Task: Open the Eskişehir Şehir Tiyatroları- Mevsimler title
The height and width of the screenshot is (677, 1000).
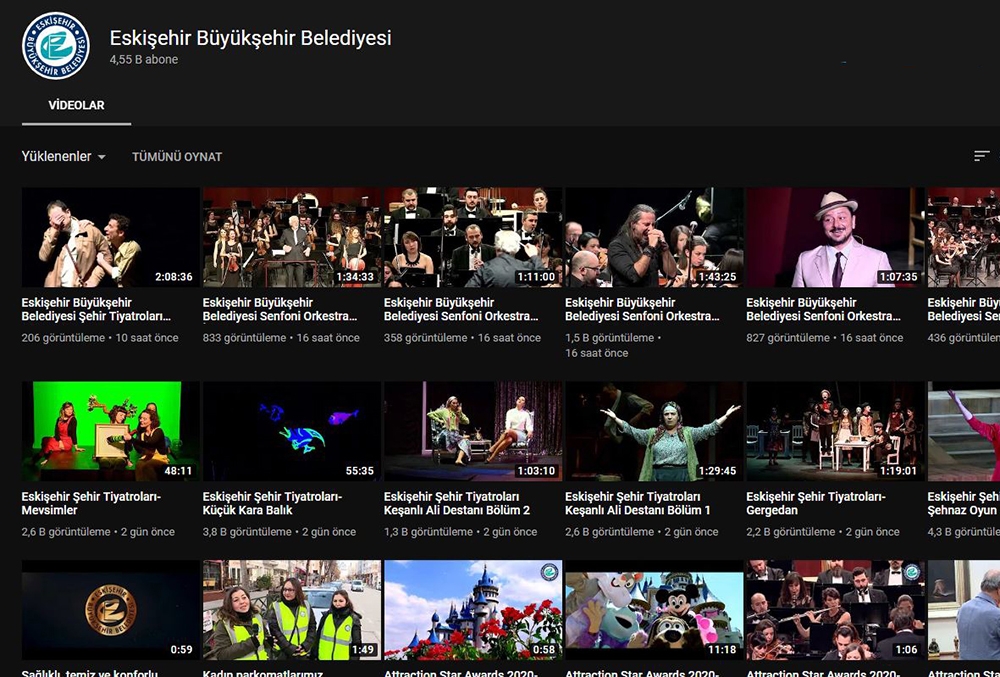Action: [91, 503]
